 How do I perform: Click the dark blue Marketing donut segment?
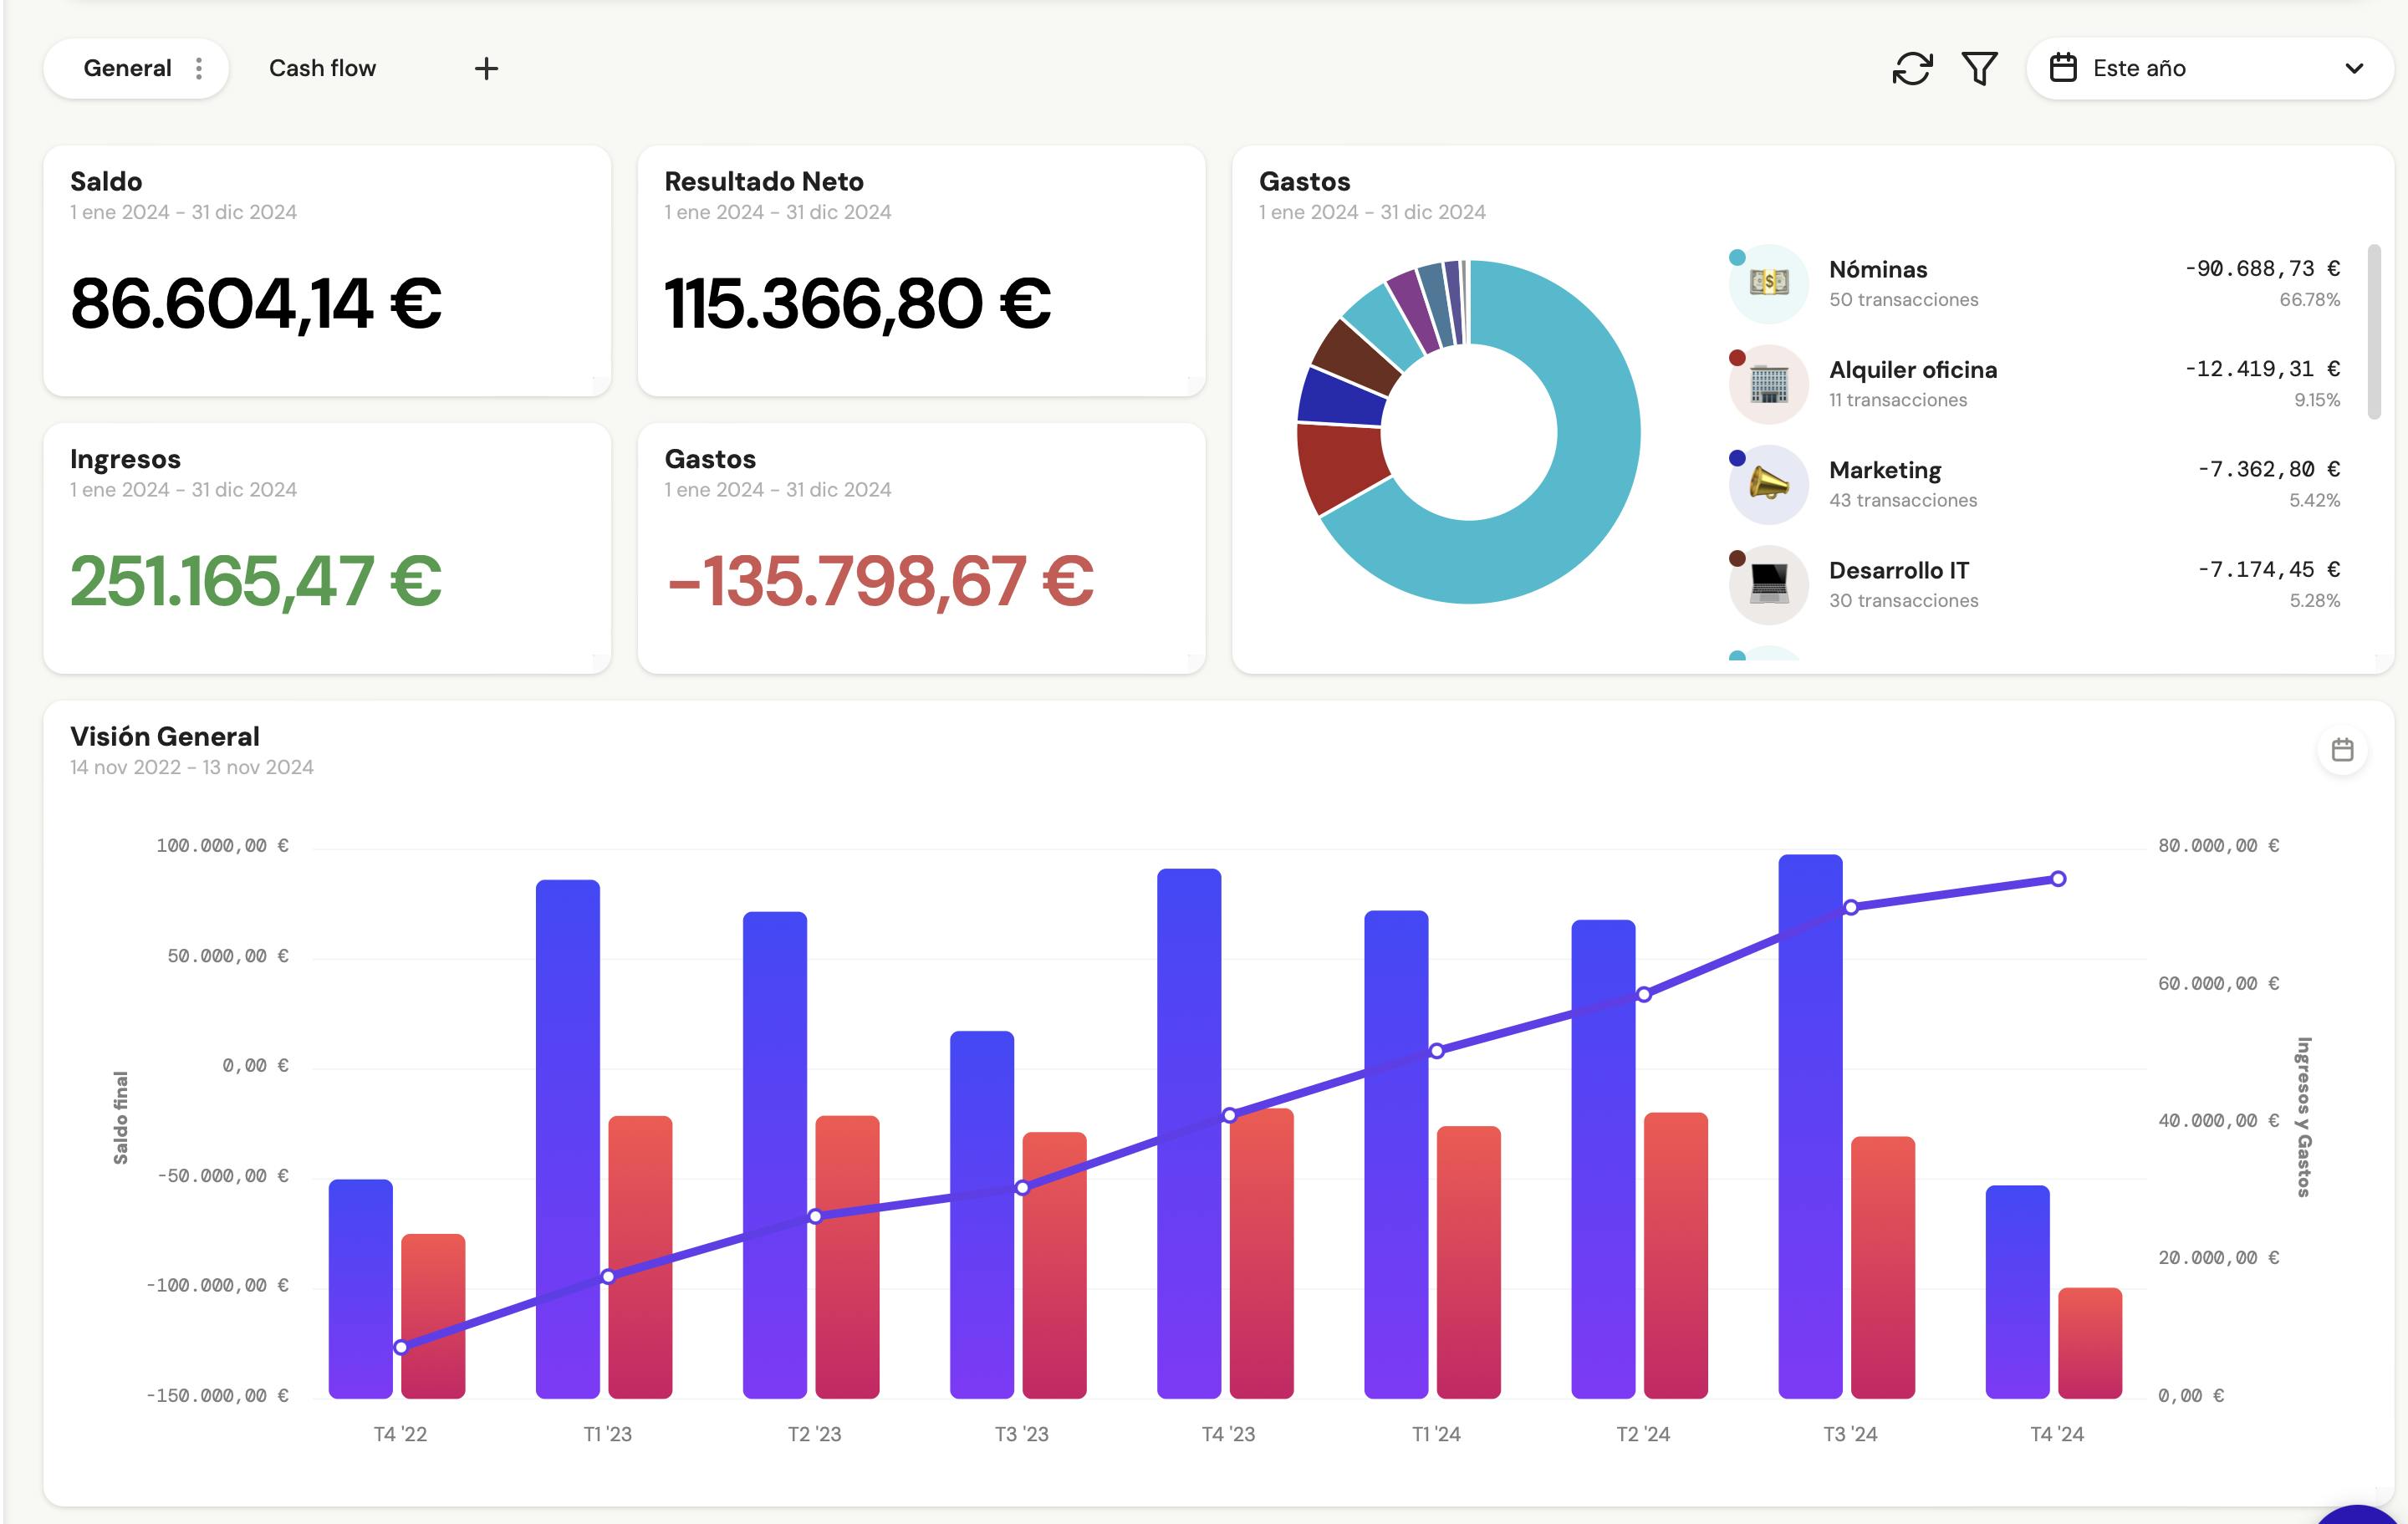coord(1340,398)
